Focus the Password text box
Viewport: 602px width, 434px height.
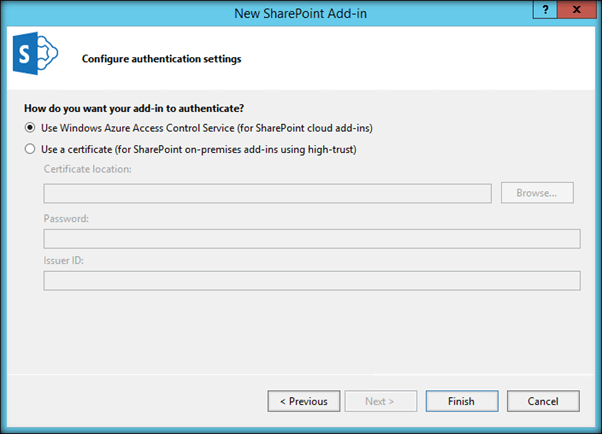pos(311,238)
